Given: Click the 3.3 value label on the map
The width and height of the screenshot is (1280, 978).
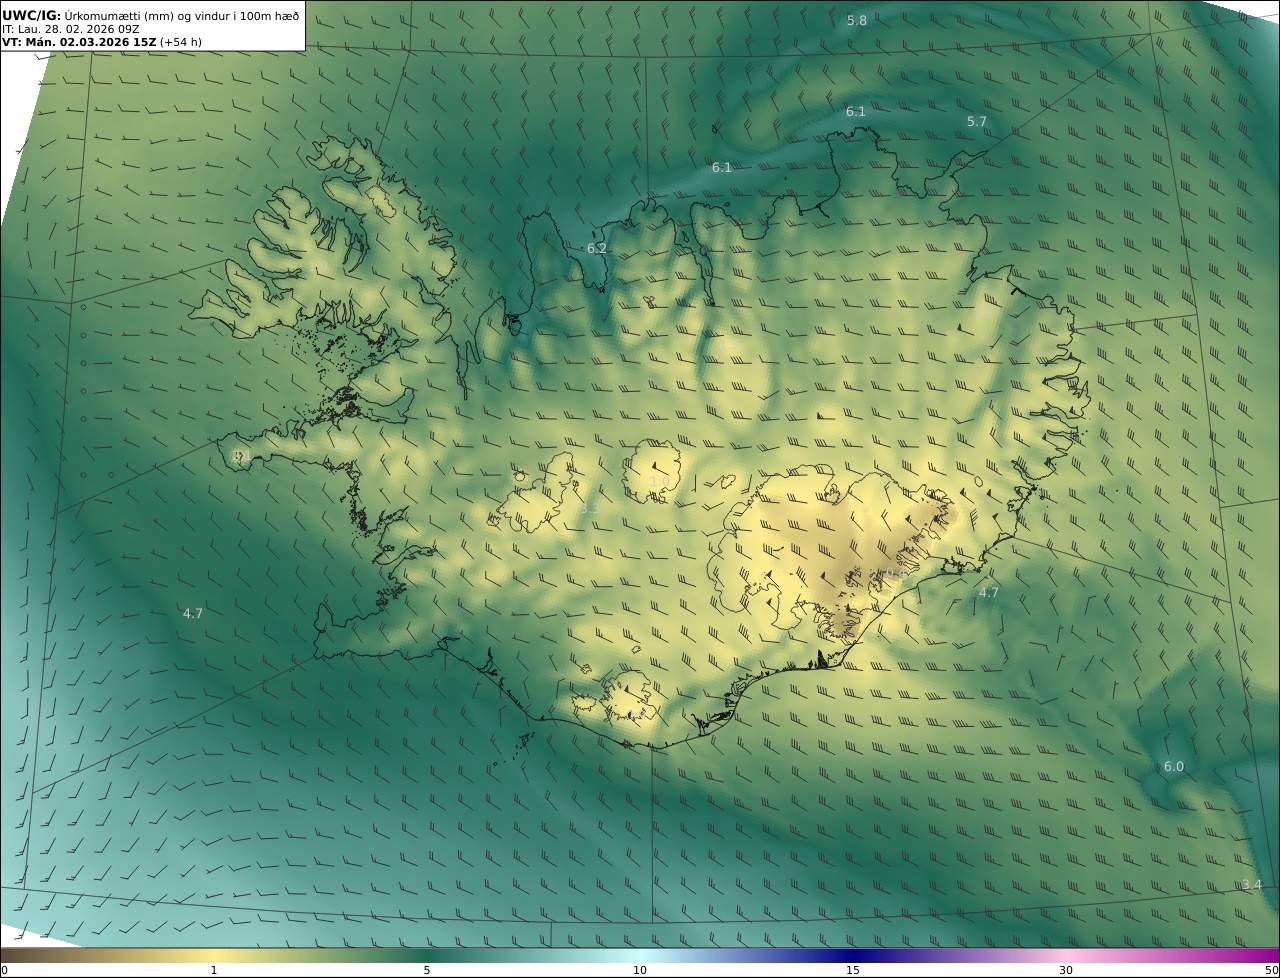Looking at the screenshot, I should (x=590, y=508).
